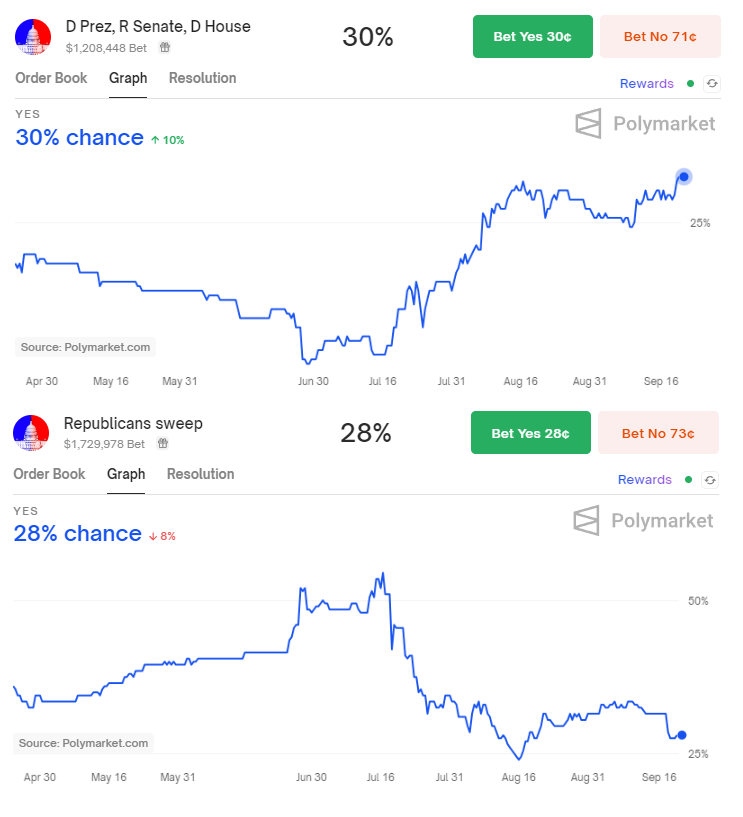Image resolution: width=743 pixels, height=817 pixels.
Task: Click the Capitol icon for Republicans sweep
Action: 31,432
